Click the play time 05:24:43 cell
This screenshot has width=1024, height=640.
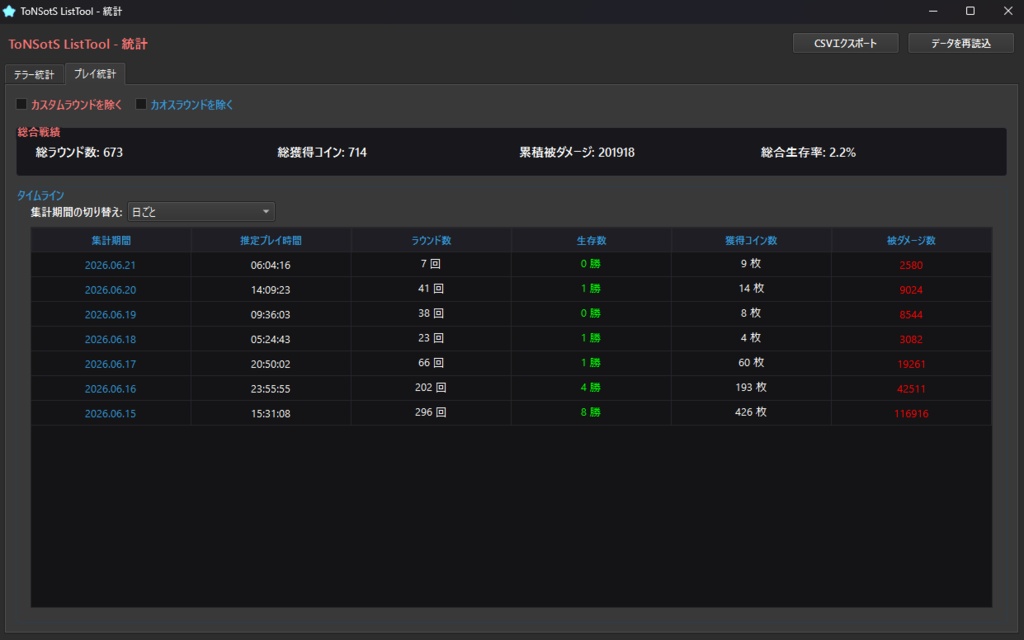pos(270,340)
